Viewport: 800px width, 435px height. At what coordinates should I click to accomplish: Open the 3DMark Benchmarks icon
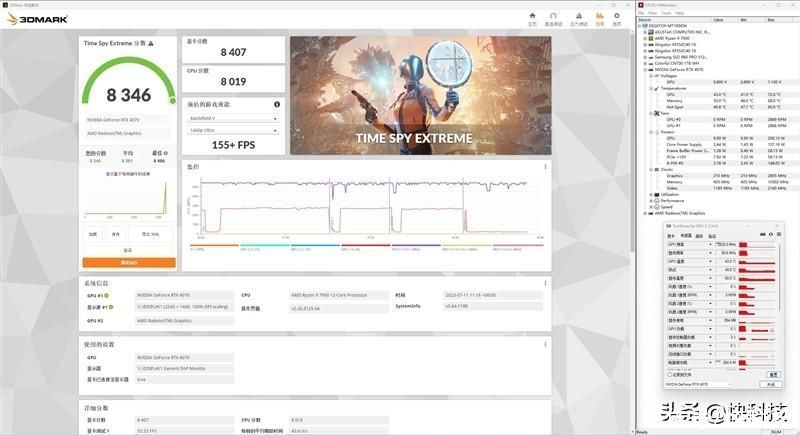click(x=553, y=16)
